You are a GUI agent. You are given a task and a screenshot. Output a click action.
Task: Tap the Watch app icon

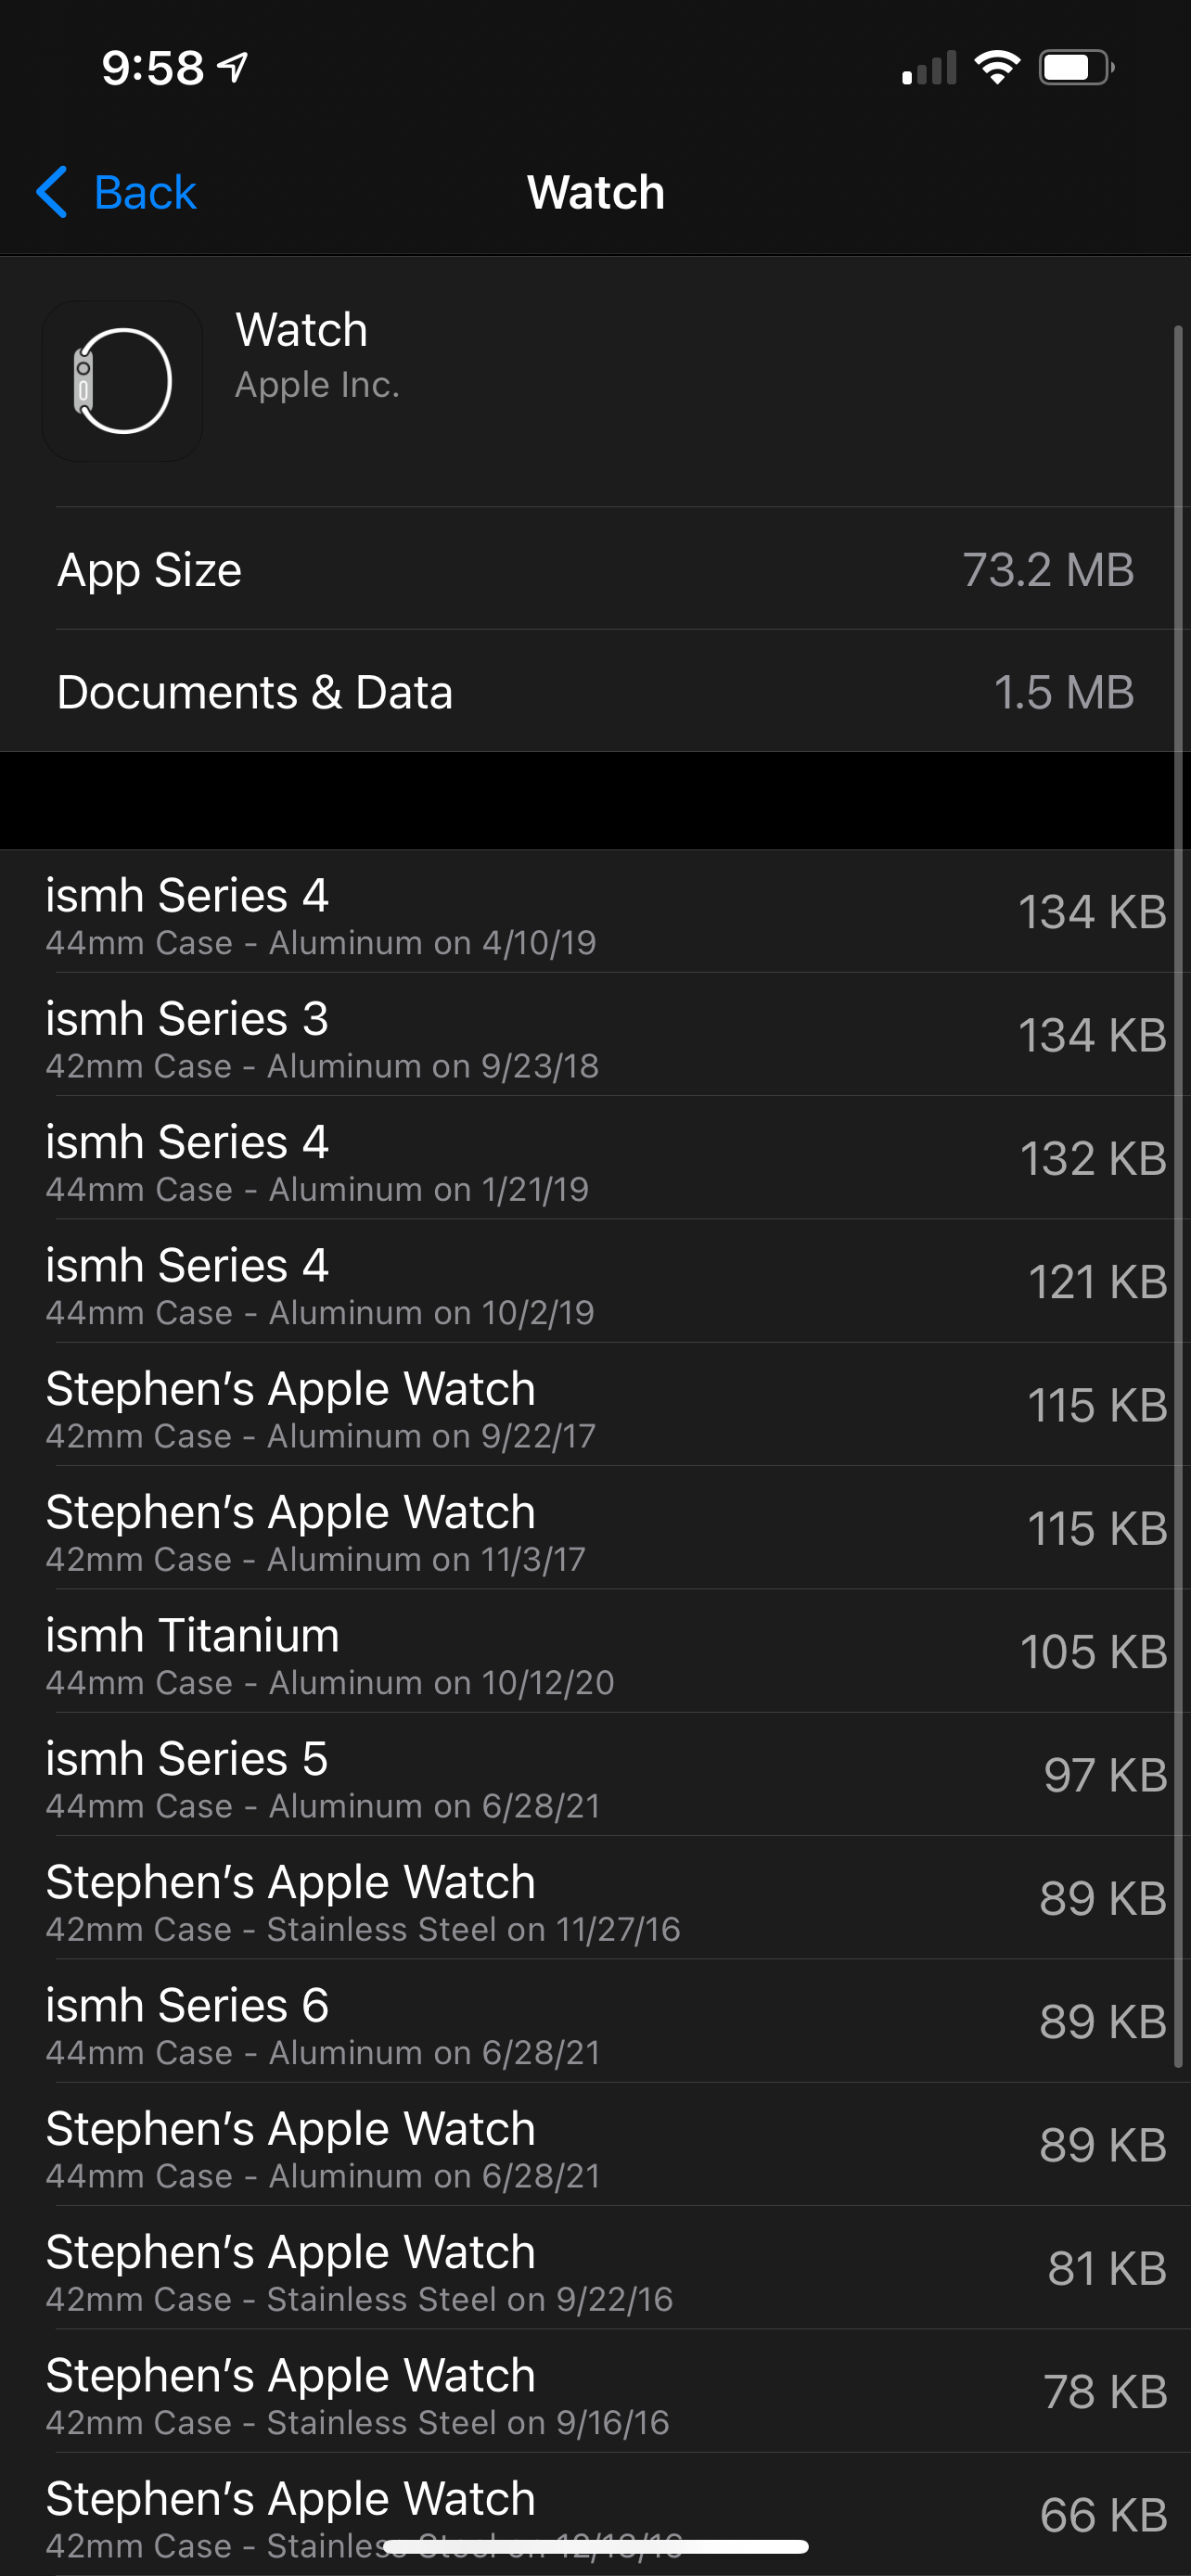click(122, 381)
